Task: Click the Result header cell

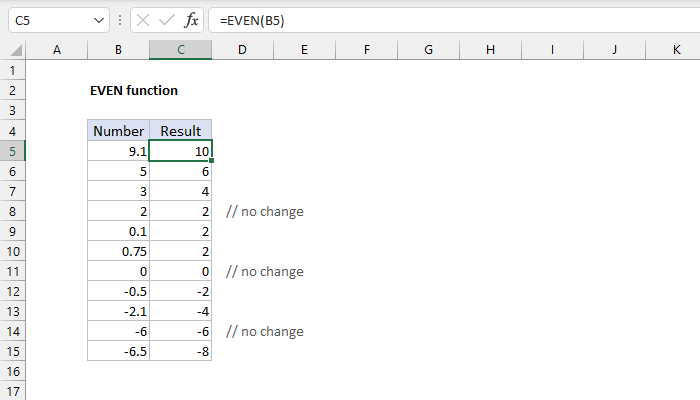Action: coord(180,131)
